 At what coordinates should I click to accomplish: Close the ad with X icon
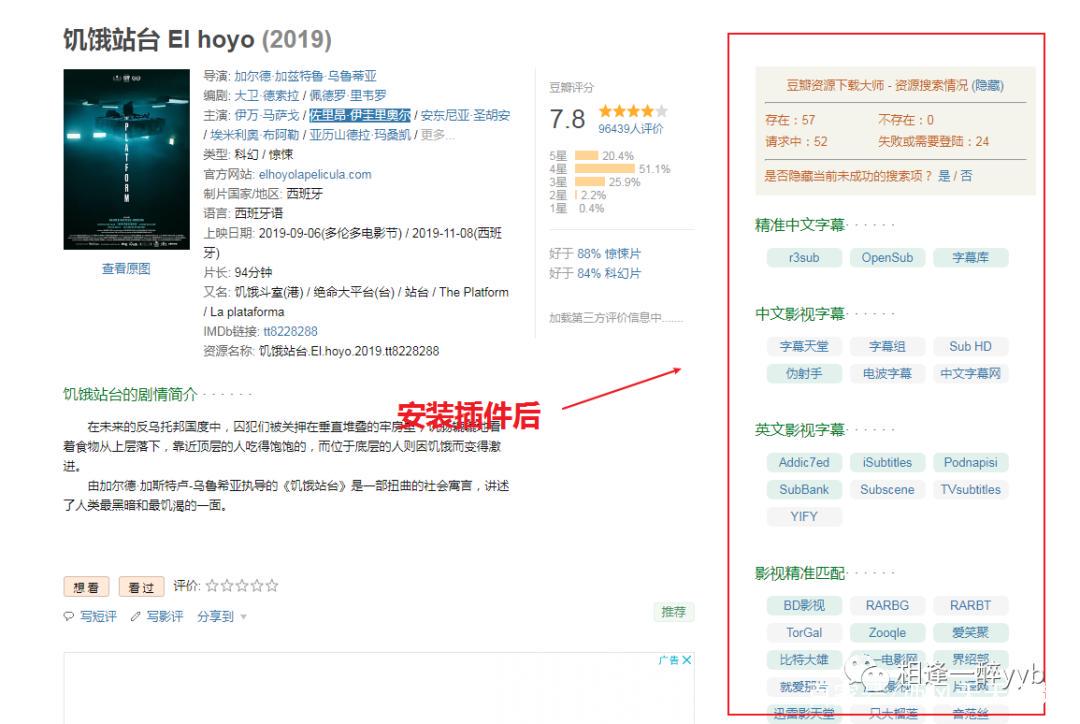[x=687, y=660]
